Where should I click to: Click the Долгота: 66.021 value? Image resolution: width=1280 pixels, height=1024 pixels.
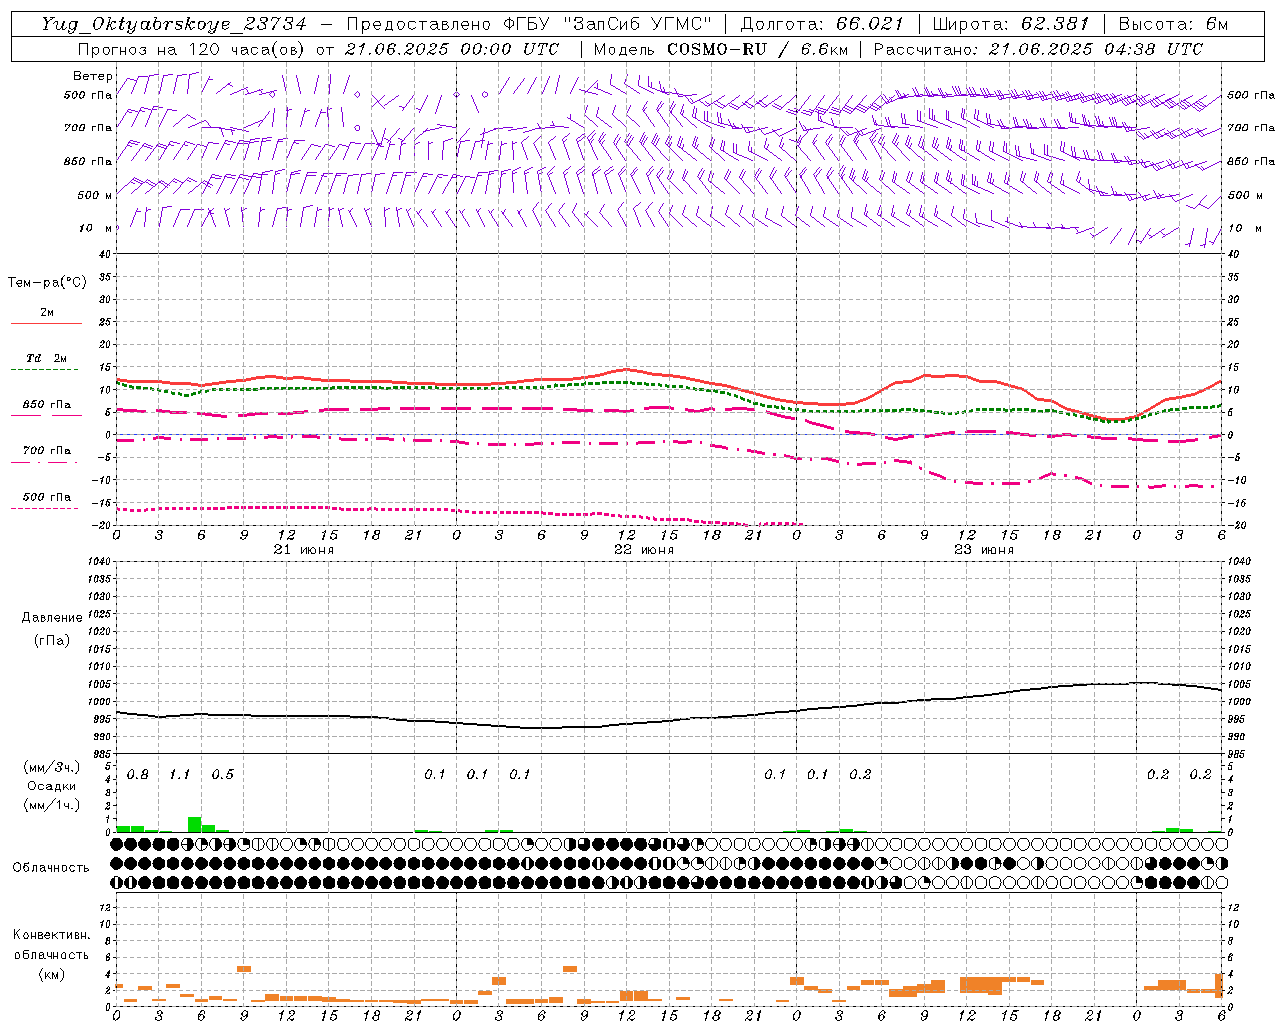coord(822,24)
